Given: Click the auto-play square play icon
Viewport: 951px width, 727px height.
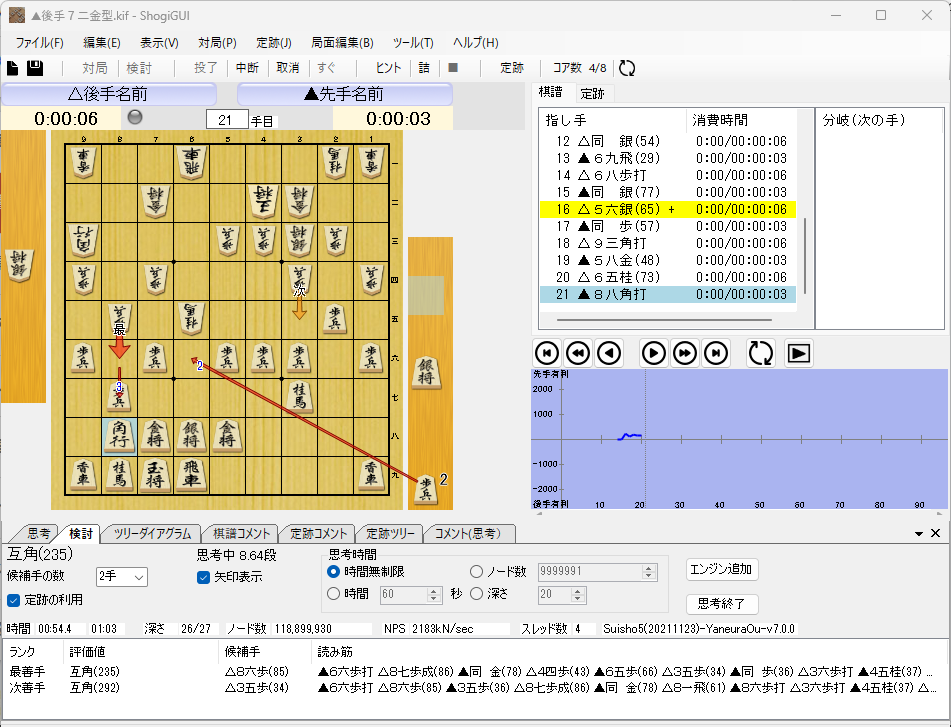Looking at the screenshot, I should point(798,353).
